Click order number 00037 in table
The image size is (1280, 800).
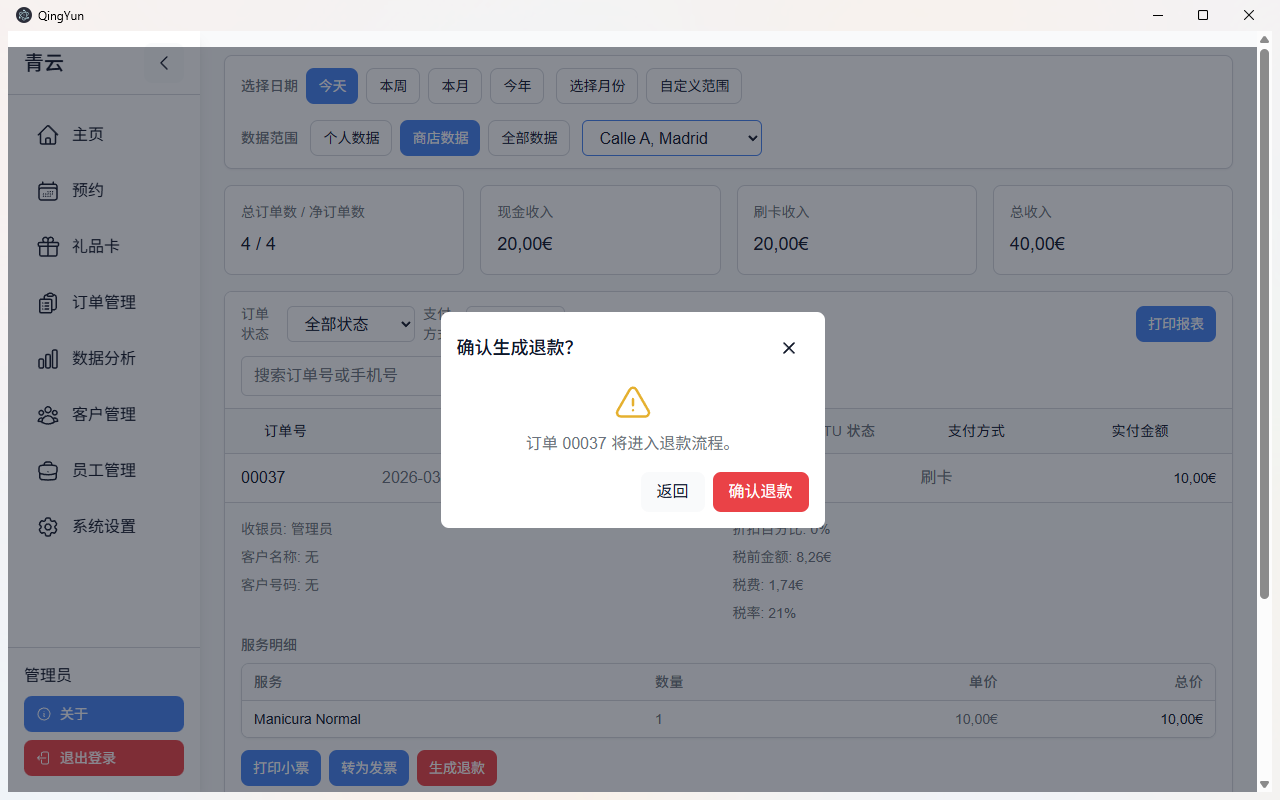(x=263, y=478)
